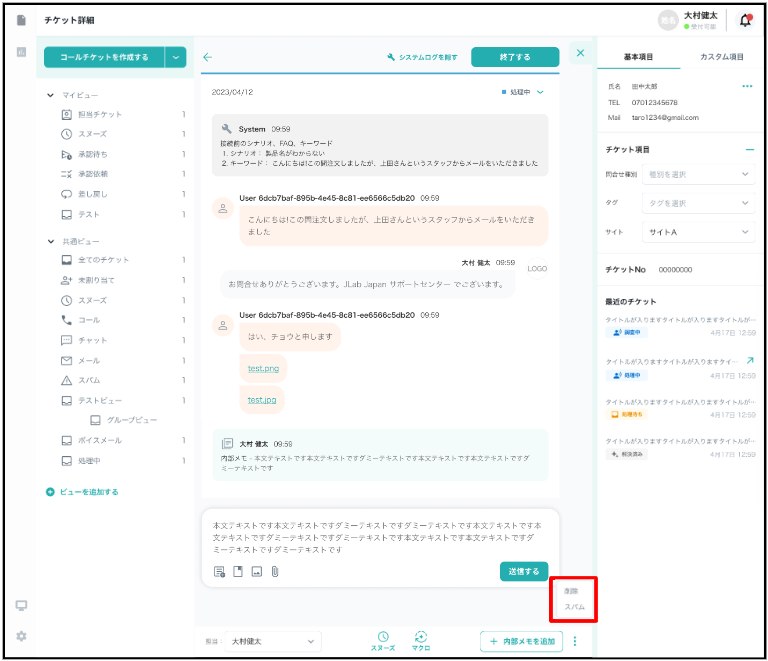Click the insert image icon in reply box
The image size is (768, 661).
[x=256, y=572]
